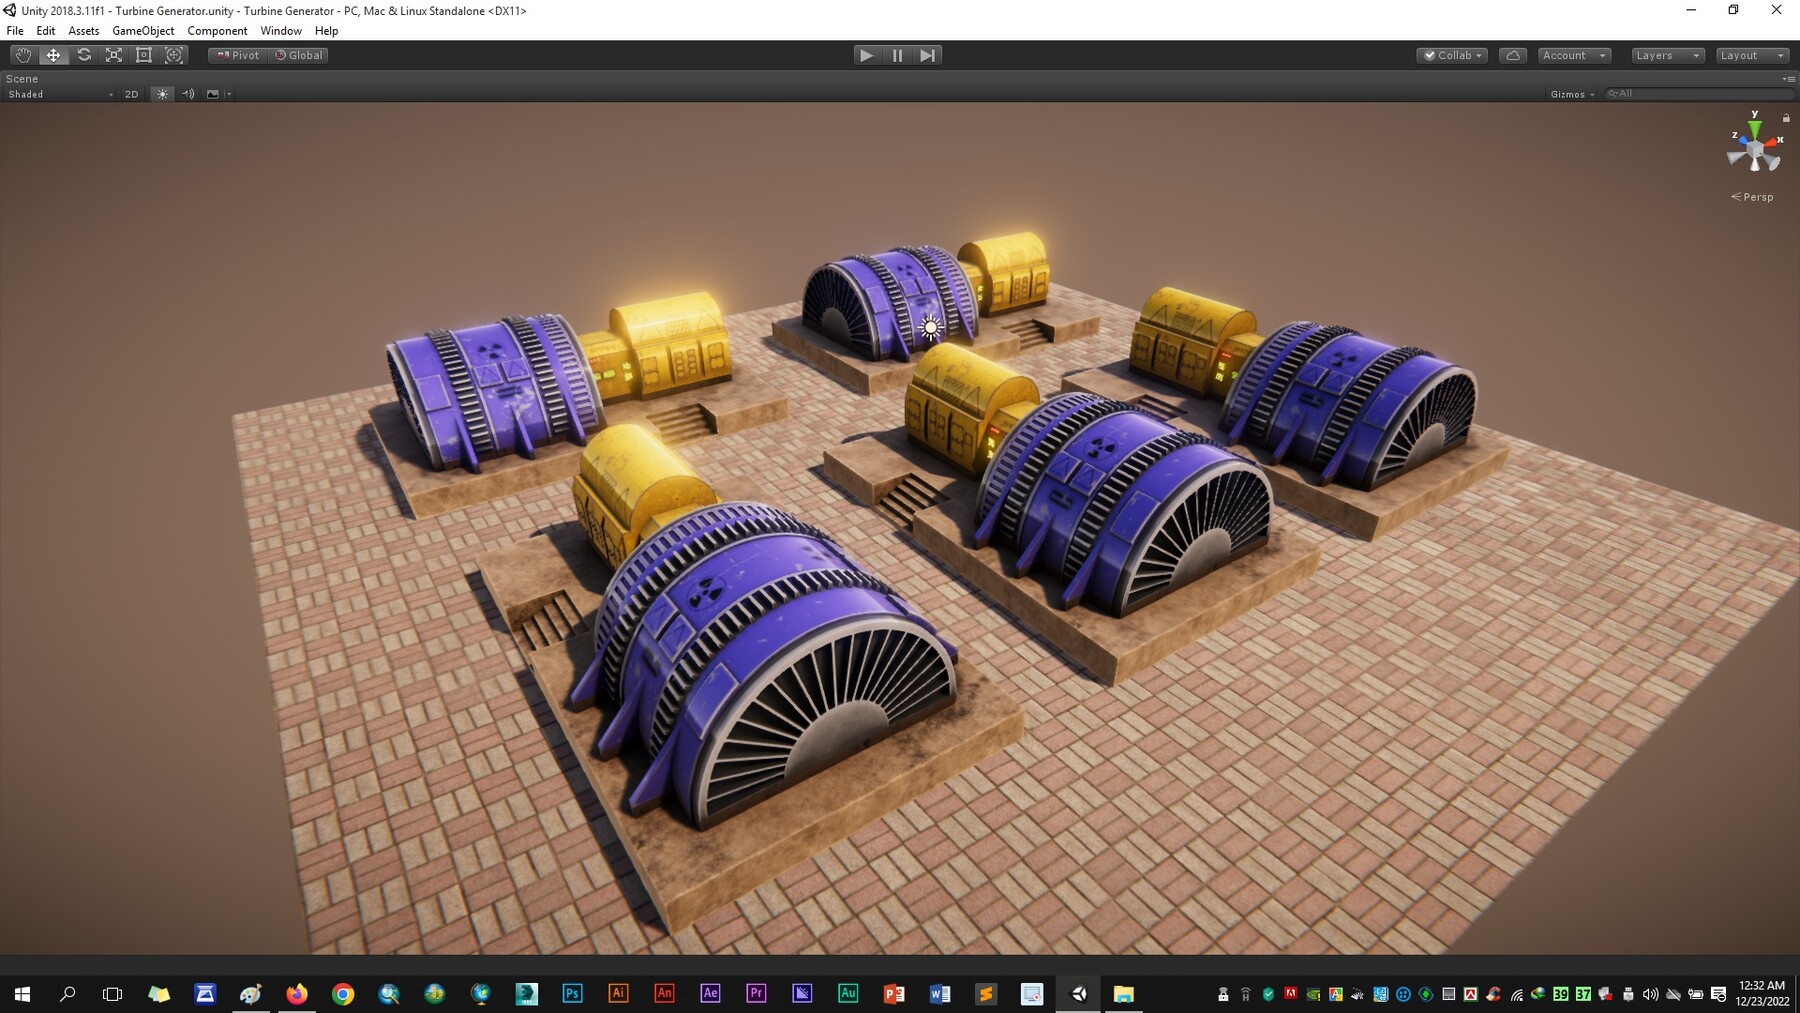Select the Scale tool
The height and width of the screenshot is (1013, 1800).
114,55
